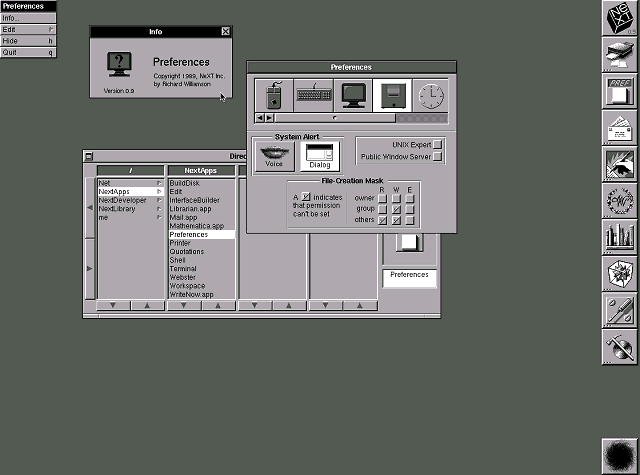This screenshot has height=475, width=640.
Task: Click the Preferences name field in browser
Action: coord(409,278)
